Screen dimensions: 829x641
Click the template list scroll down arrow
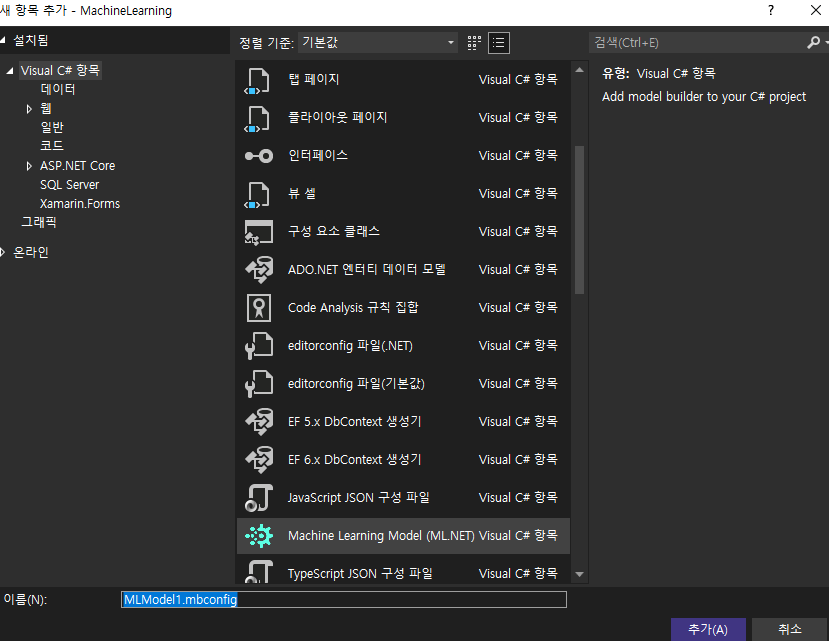(x=579, y=574)
